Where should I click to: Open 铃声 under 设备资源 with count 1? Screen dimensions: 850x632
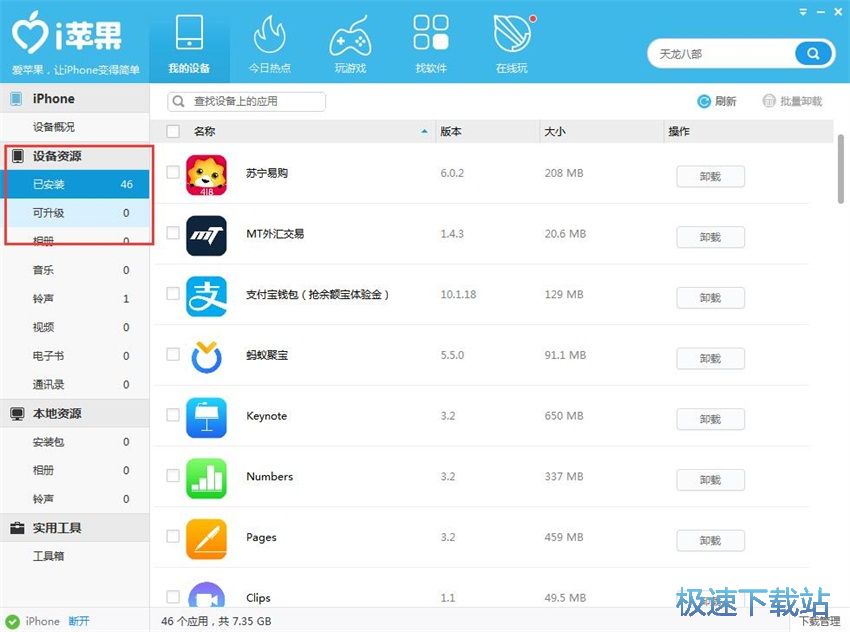(75, 299)
